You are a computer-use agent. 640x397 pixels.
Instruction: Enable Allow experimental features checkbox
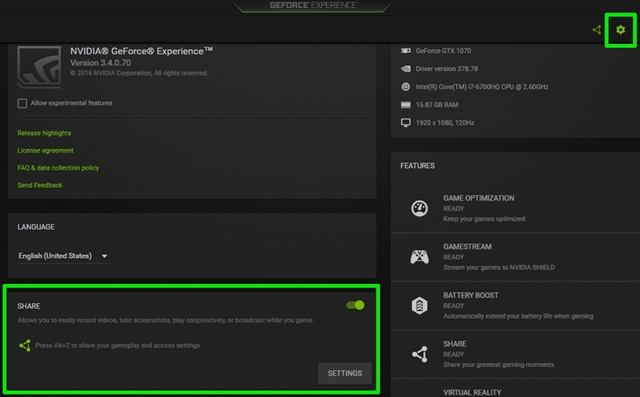[x=22, y=103]
